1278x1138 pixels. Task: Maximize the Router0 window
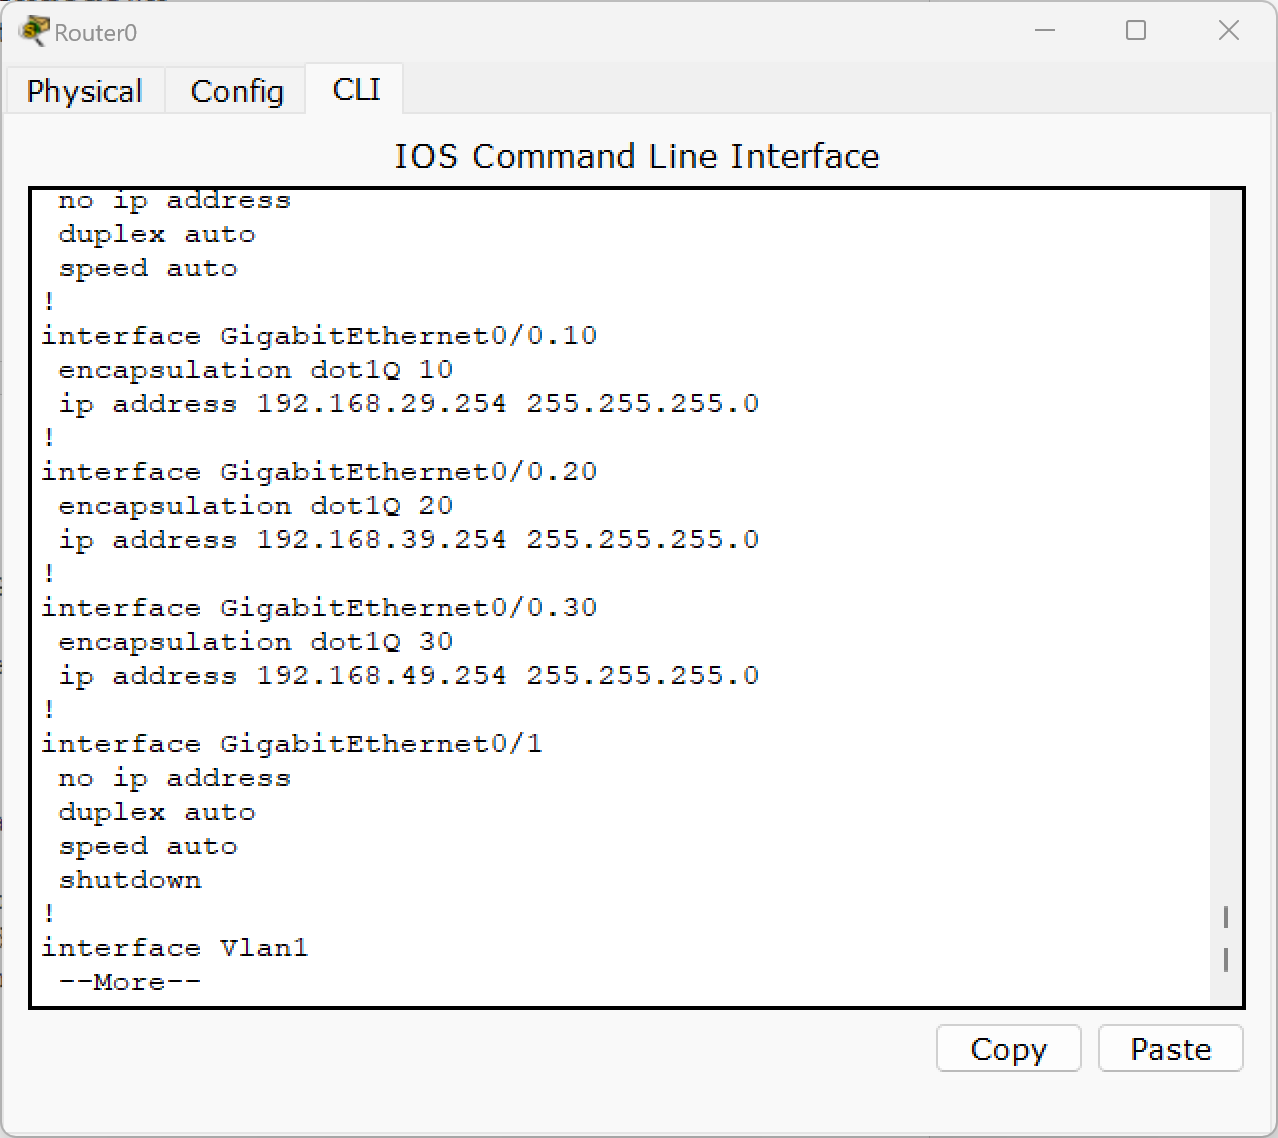[1136, 31]
